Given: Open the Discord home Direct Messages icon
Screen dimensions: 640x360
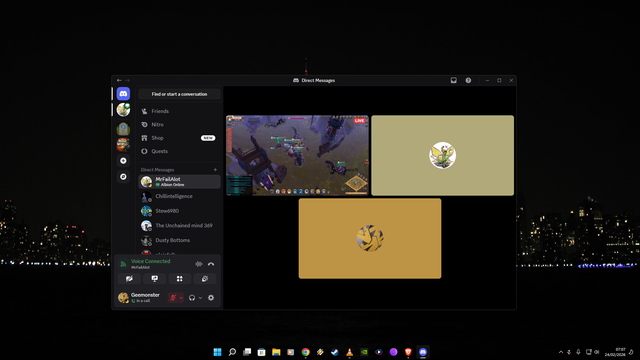Looking at the screenshot, I should coord(123,94).
